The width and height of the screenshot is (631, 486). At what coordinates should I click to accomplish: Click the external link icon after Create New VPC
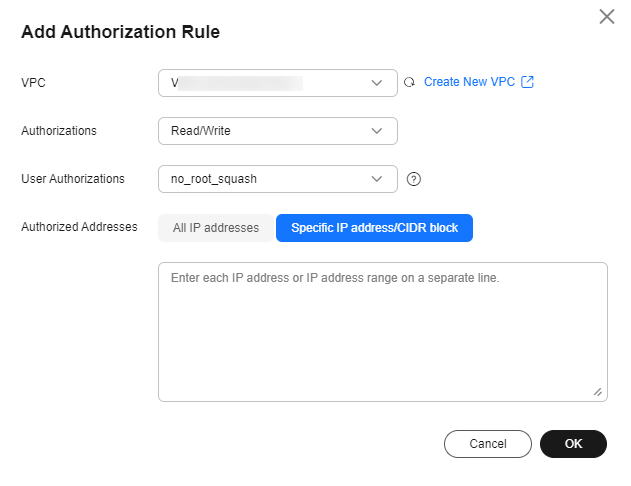click(528, 82)
